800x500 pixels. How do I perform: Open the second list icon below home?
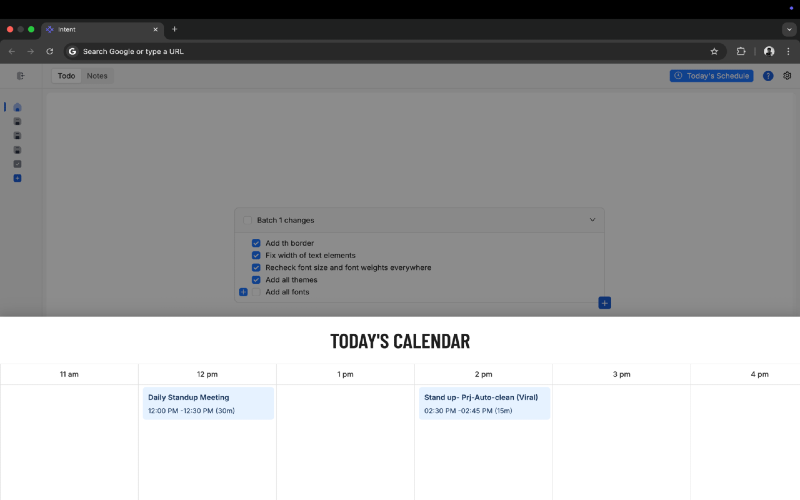[17, 136]
